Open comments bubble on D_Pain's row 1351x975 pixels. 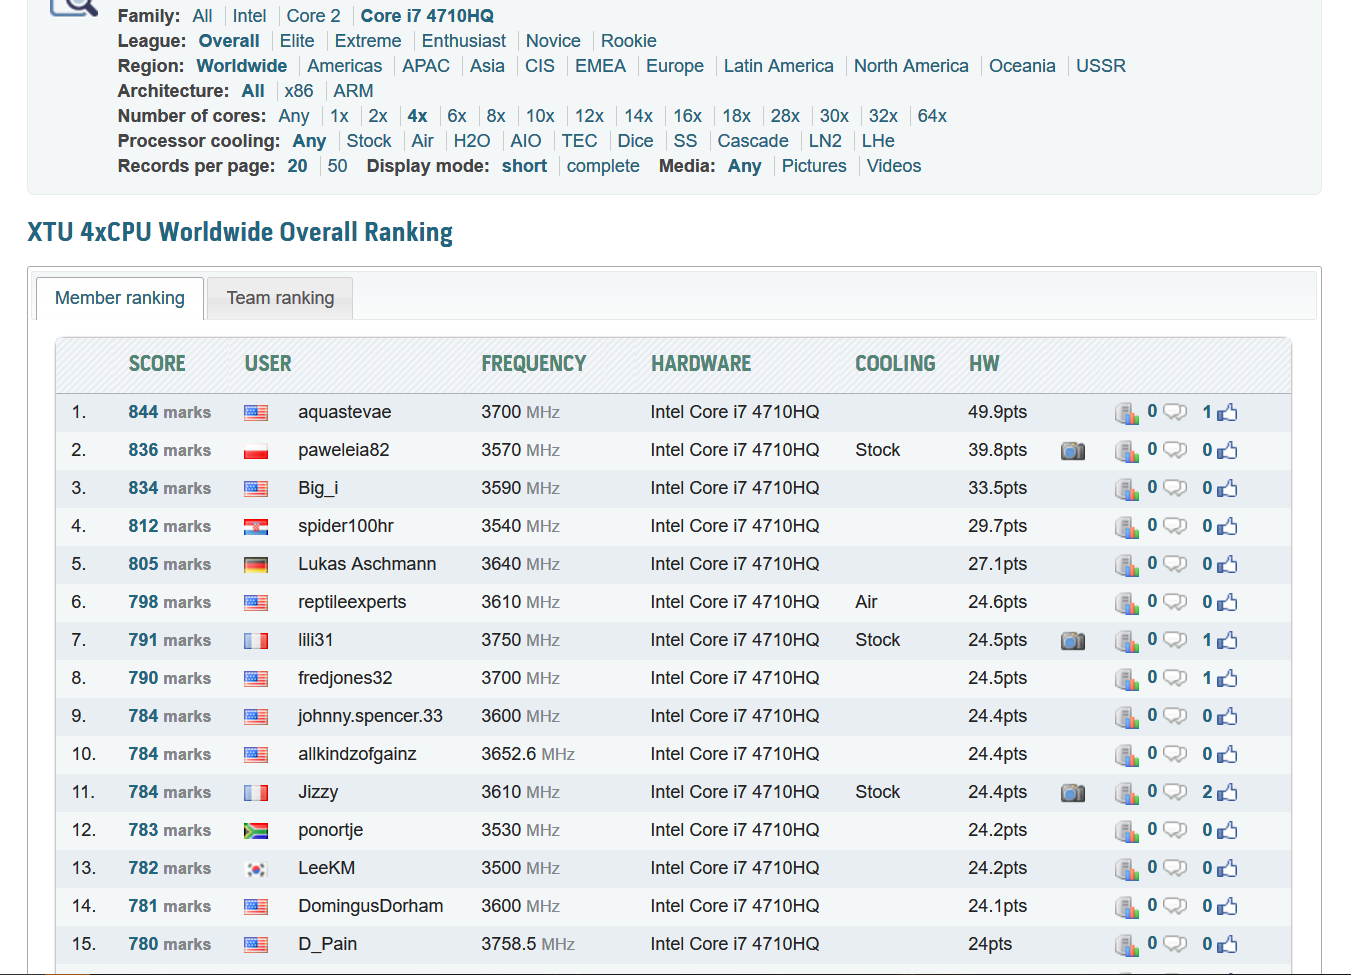[1175, 945]
